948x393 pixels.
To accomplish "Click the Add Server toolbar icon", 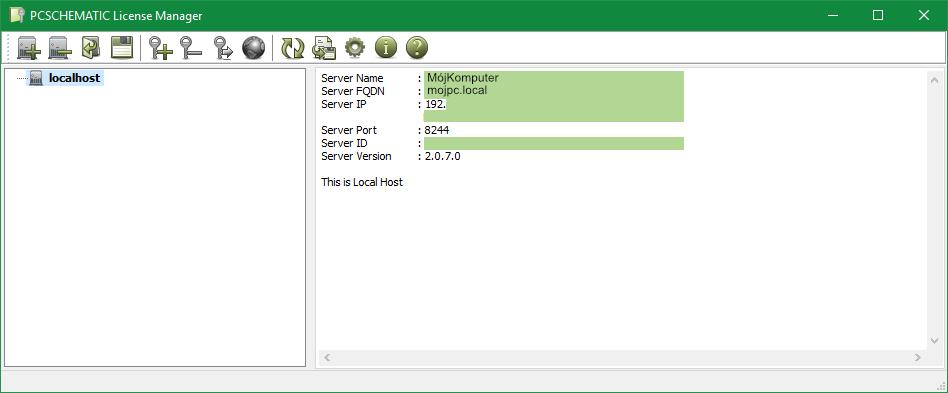I will pyautogui.click(x=28, y=48).
